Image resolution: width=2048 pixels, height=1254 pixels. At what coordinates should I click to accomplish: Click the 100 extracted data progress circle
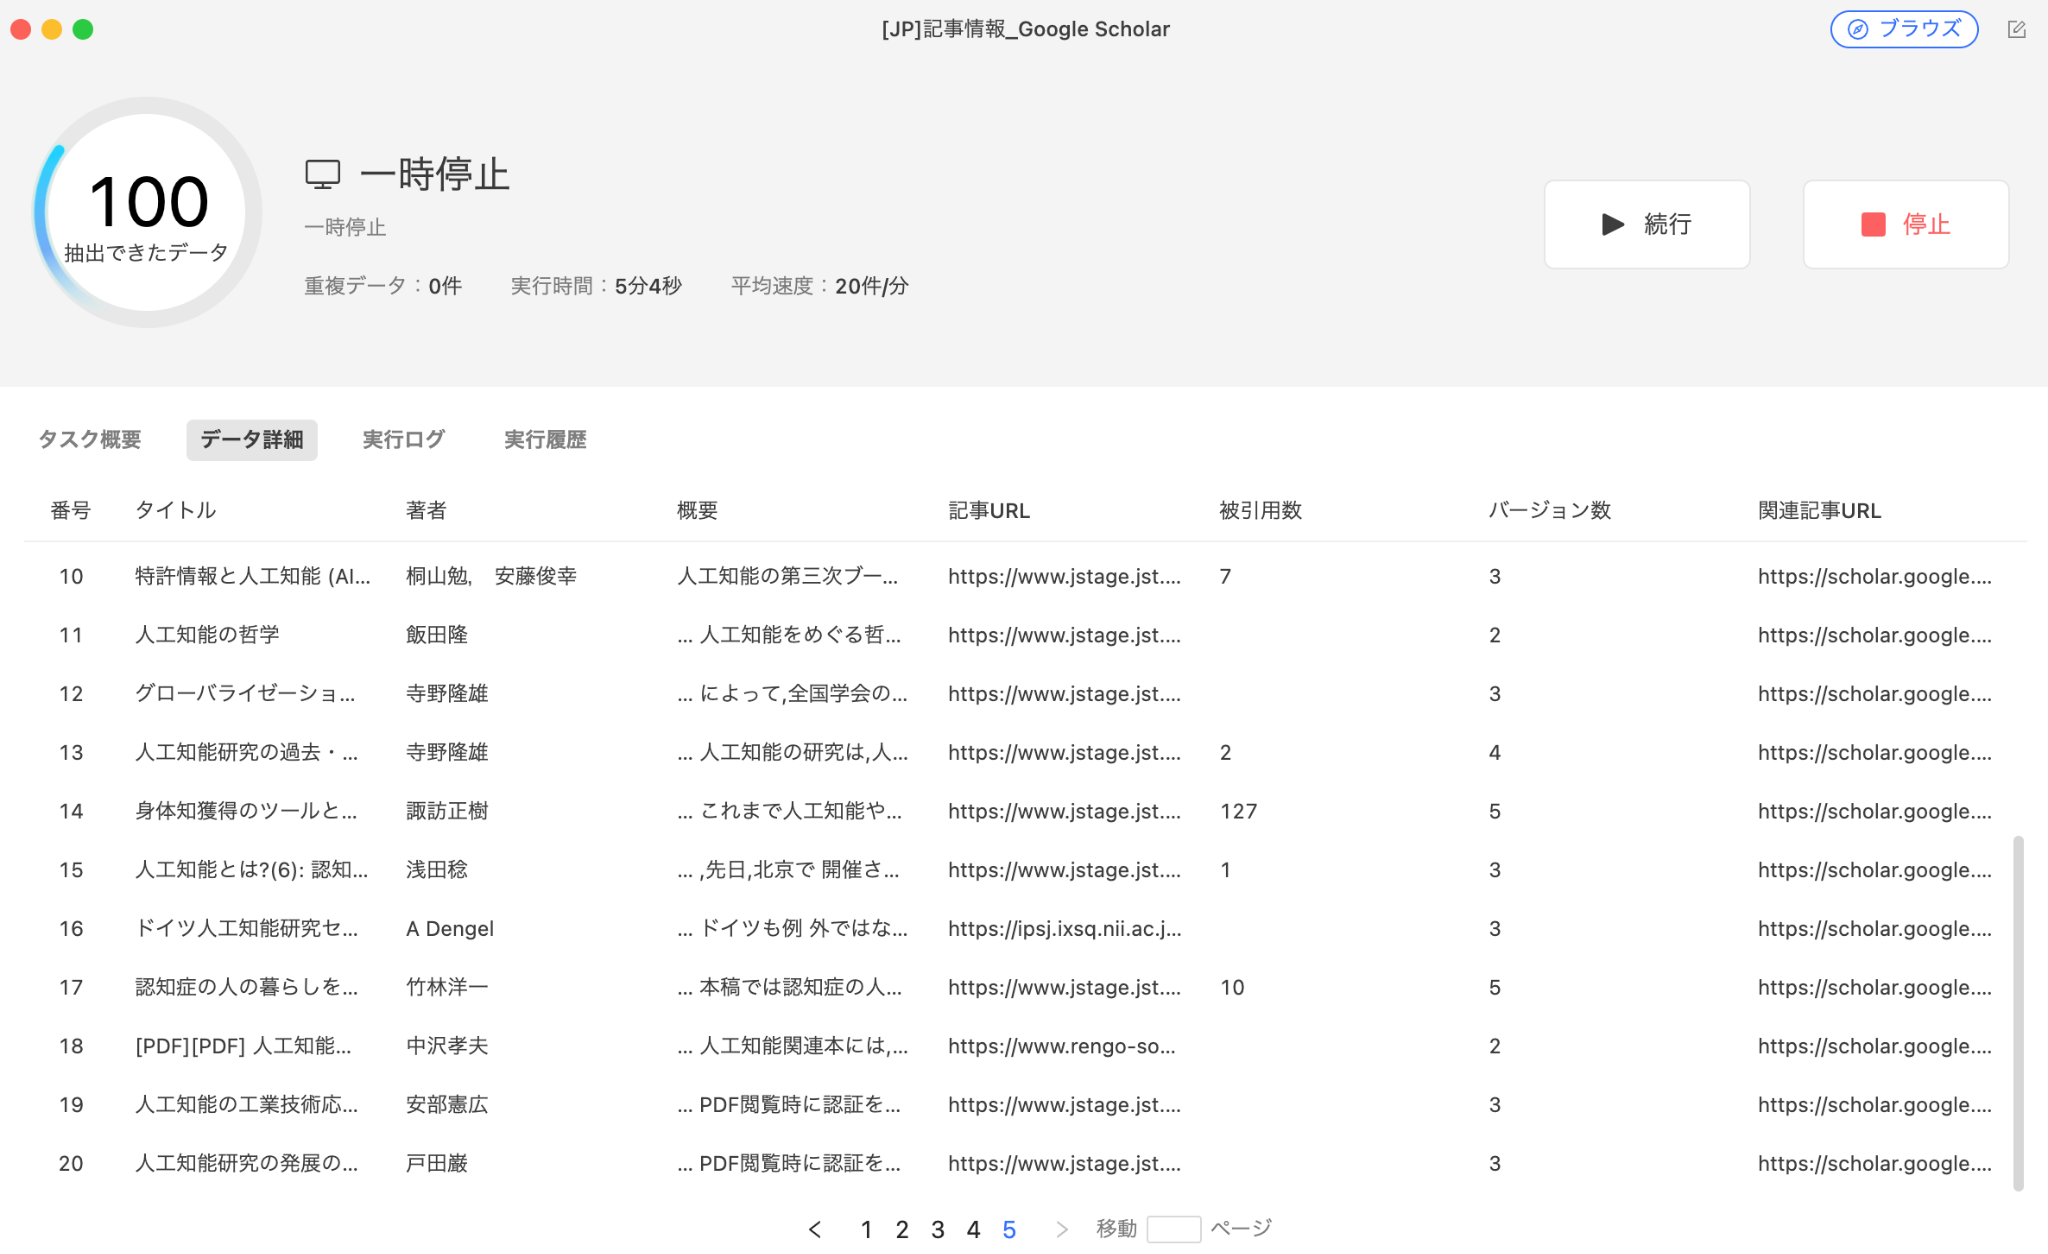click(x=148, y=212)
